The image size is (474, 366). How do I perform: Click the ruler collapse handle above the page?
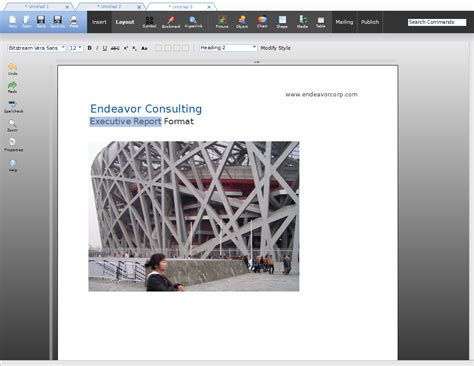click(257, 62)
